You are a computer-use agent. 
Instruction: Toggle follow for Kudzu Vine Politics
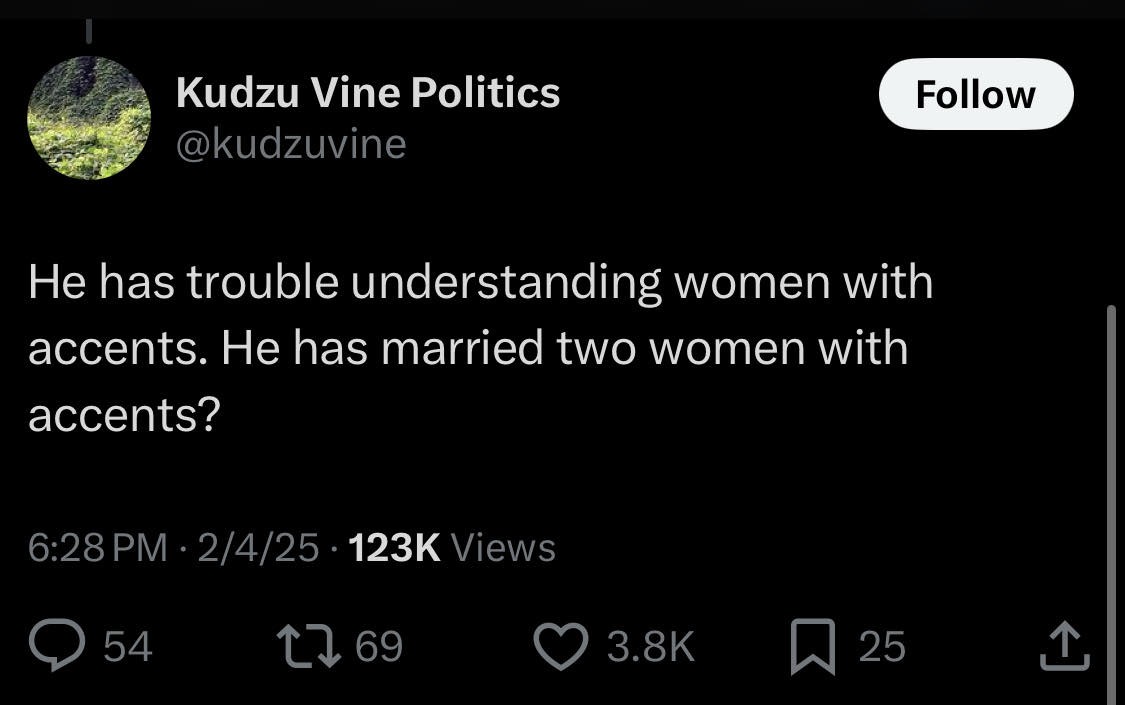[x=975, y=94]
